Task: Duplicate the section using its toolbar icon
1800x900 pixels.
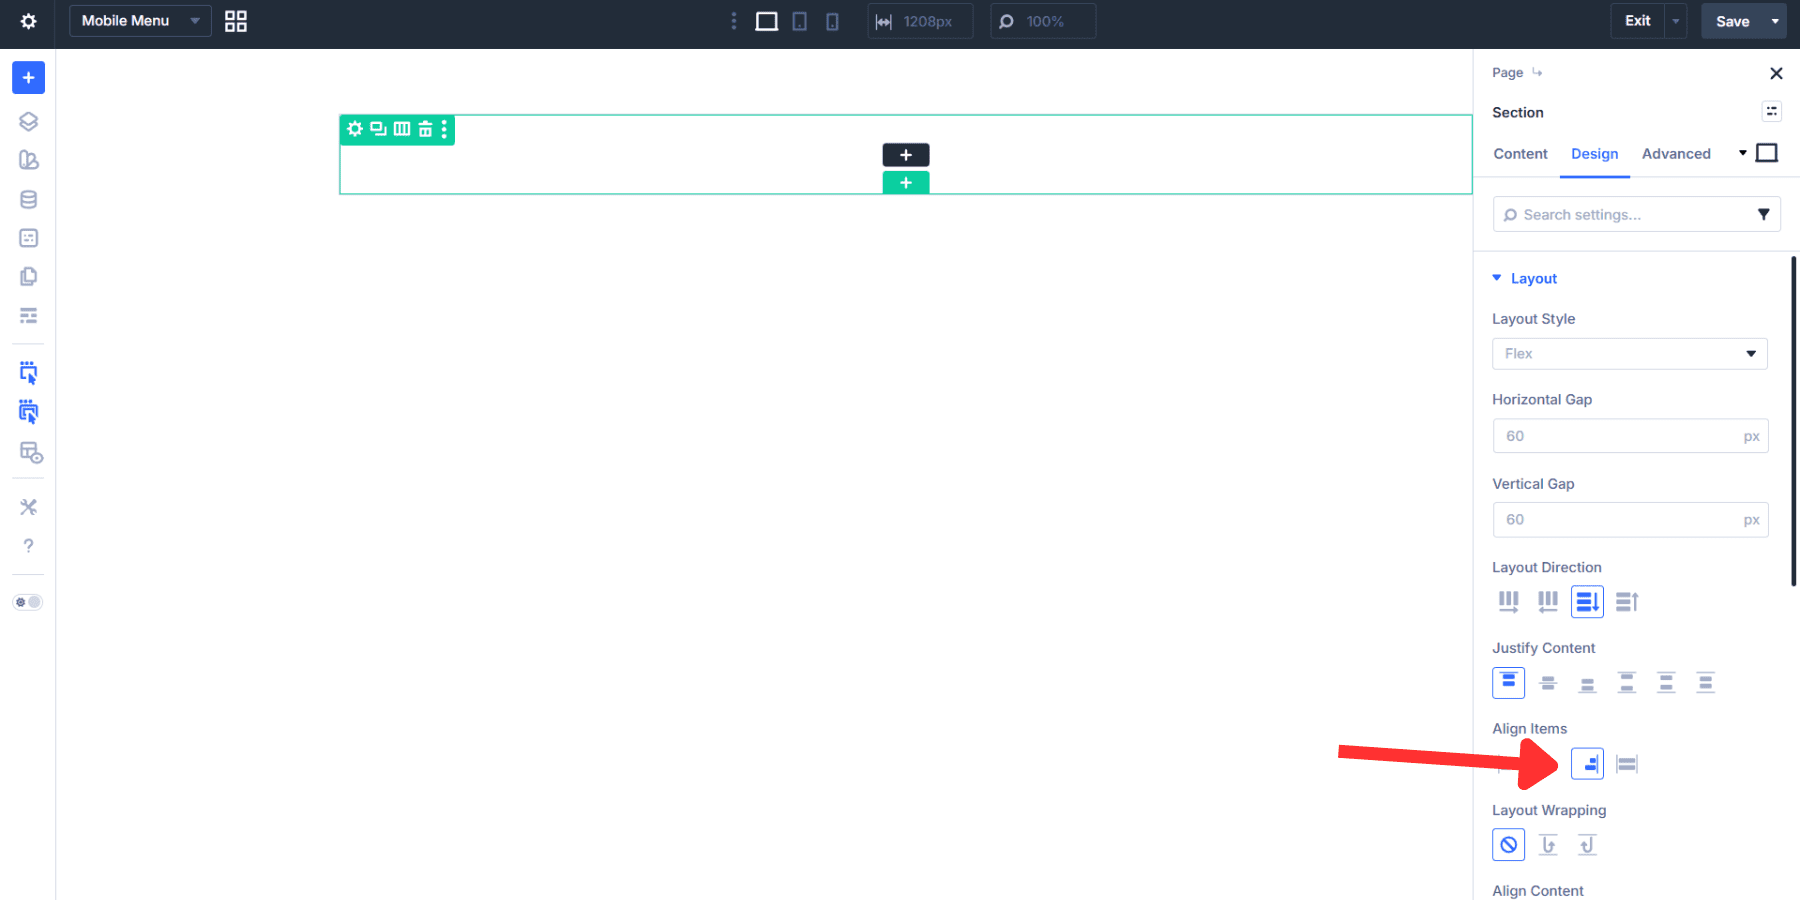Action: pyautogui.click(x=377, y=129)
